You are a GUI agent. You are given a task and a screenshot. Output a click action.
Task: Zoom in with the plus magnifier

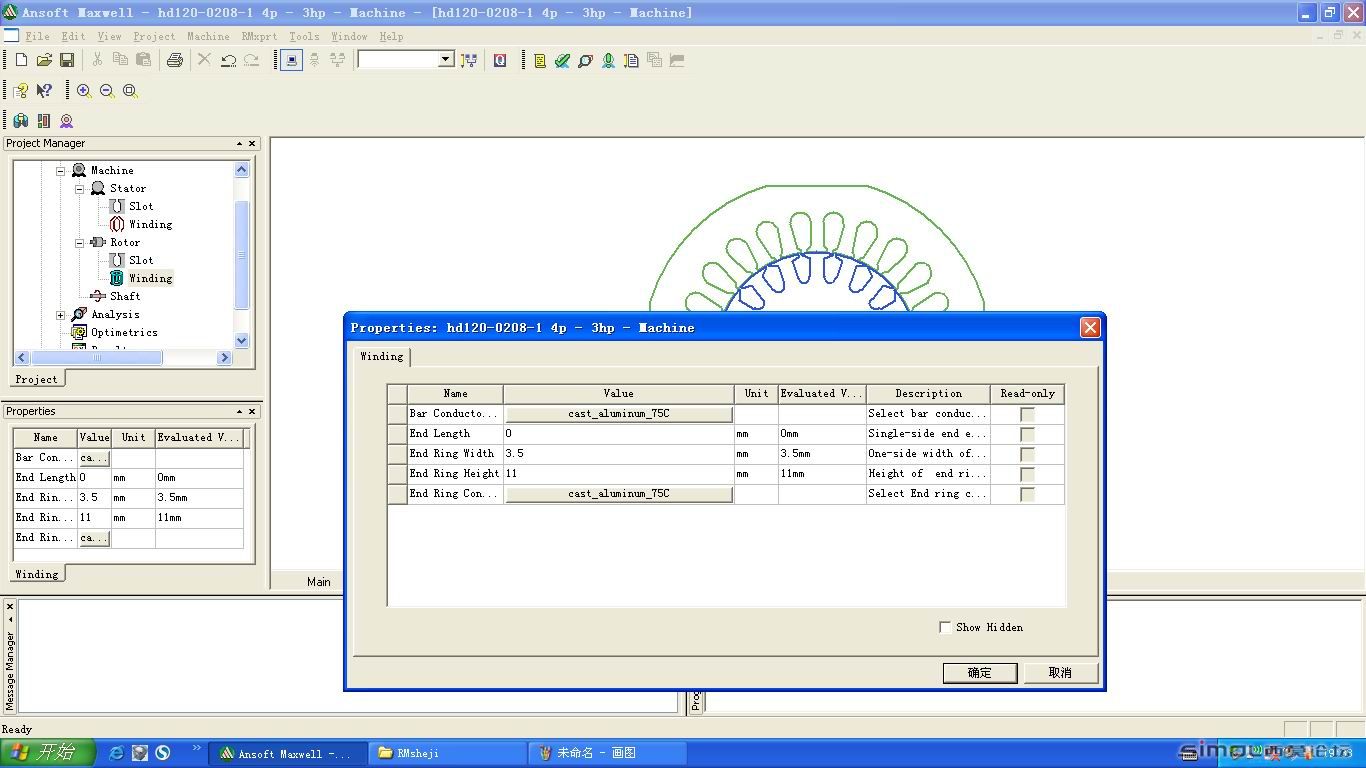[84, 90]
